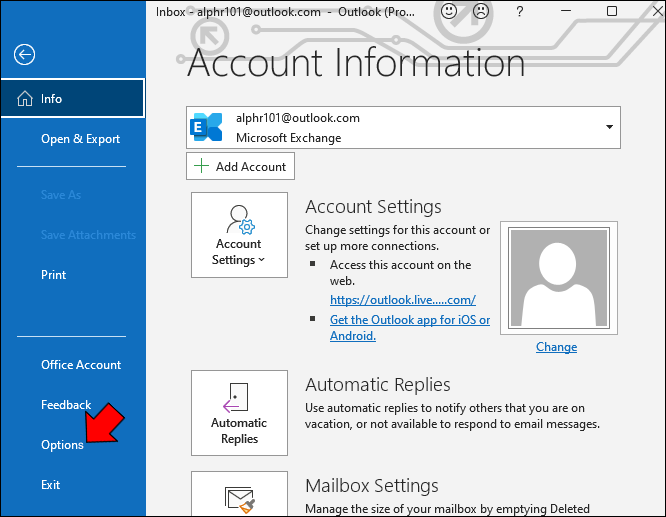The height and width of the screenshot is (517, 666).
Task: Click the smiley face feedback icon
Action: [451, 12]
